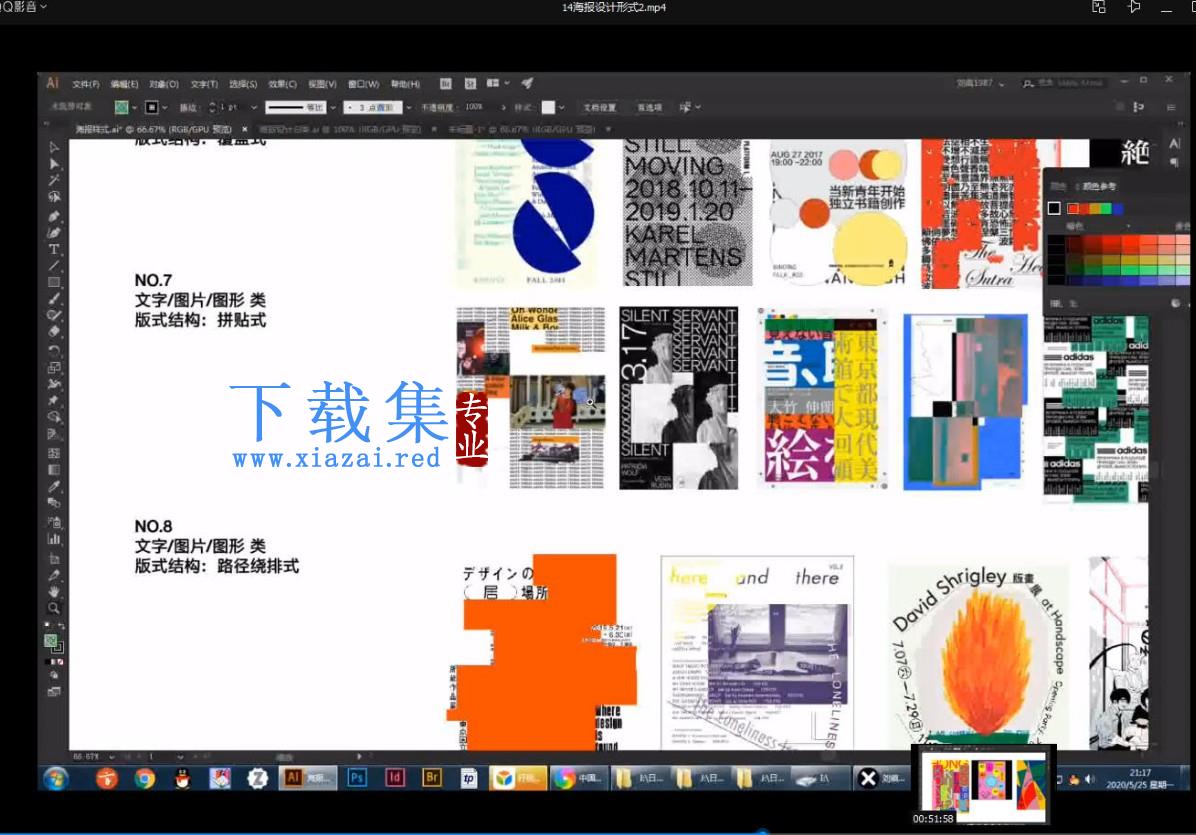Select the Zoom magnifier tool
1196x835 pixels.
pyautogui.click(x=54, y=609)
